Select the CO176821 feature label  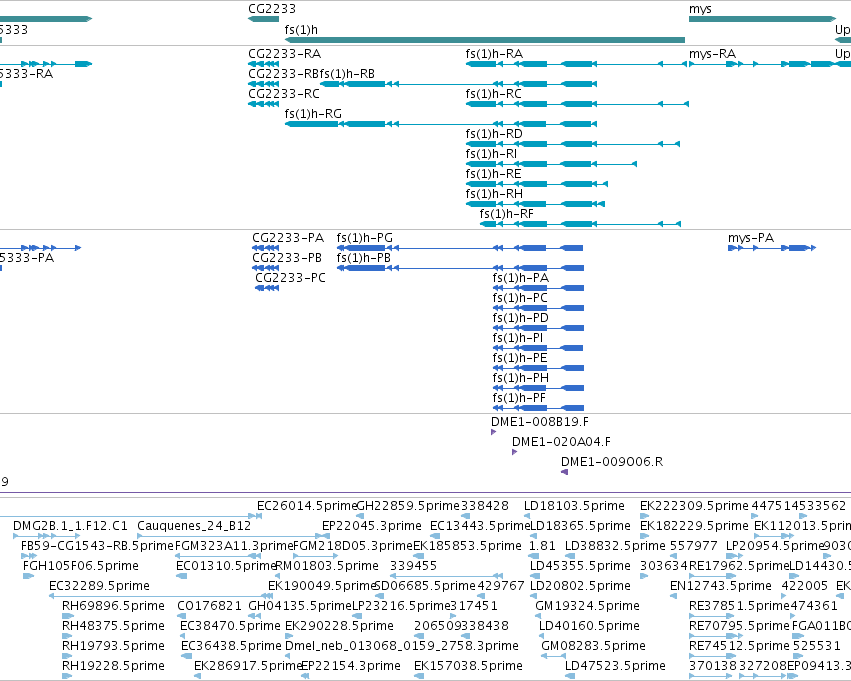[209, 606]
